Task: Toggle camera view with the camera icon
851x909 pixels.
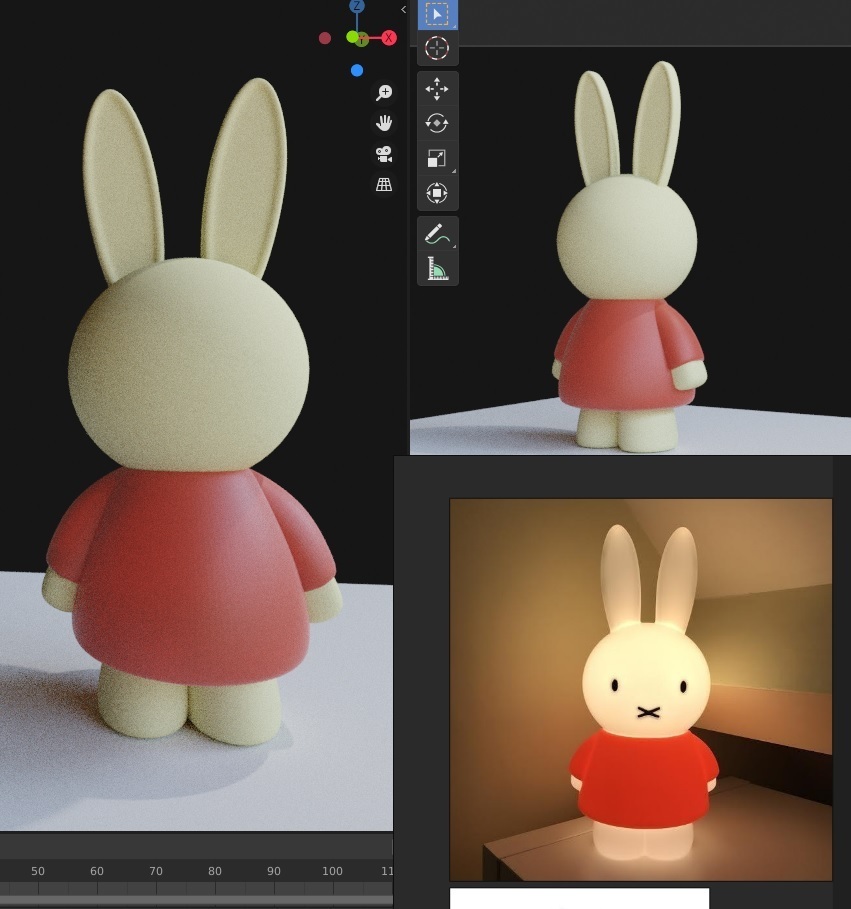Action: 383,153
